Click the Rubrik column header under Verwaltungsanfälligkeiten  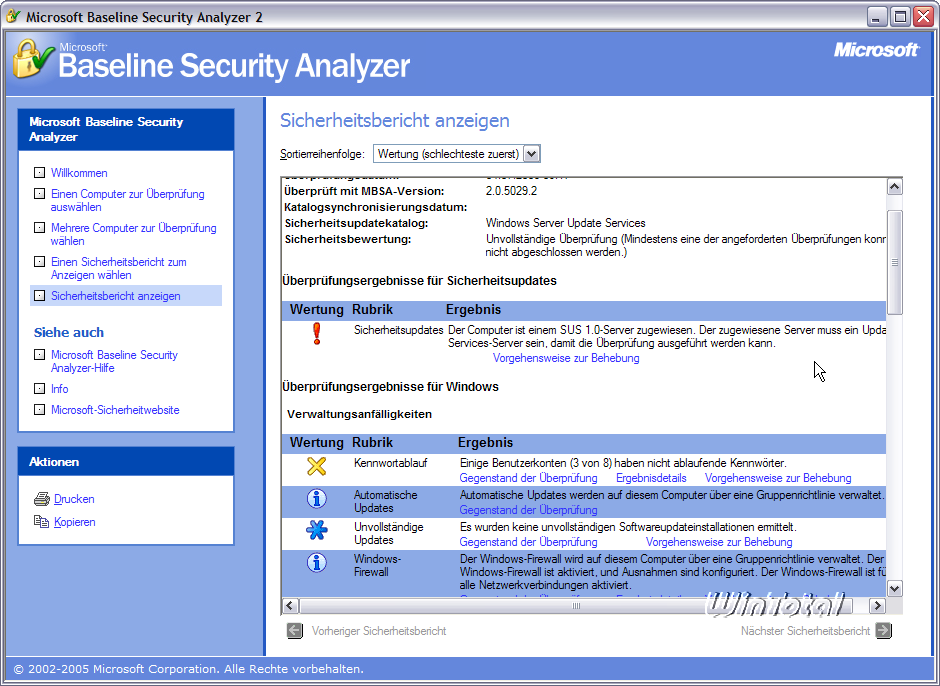[x=372, y=443]
